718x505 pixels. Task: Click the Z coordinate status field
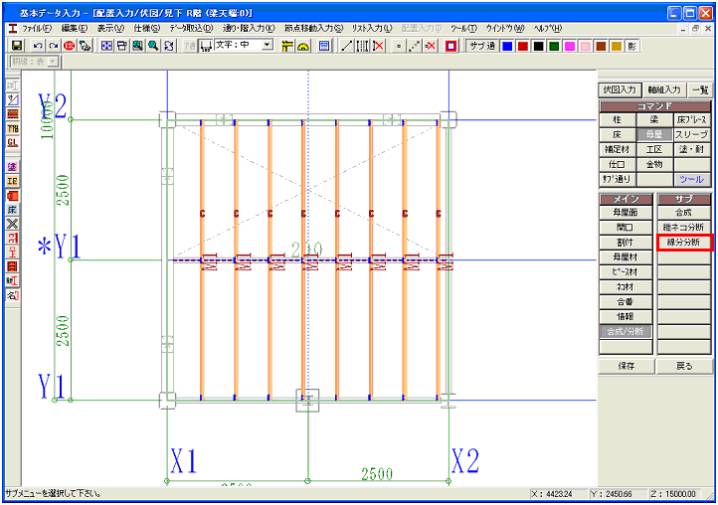coord(677,494)
